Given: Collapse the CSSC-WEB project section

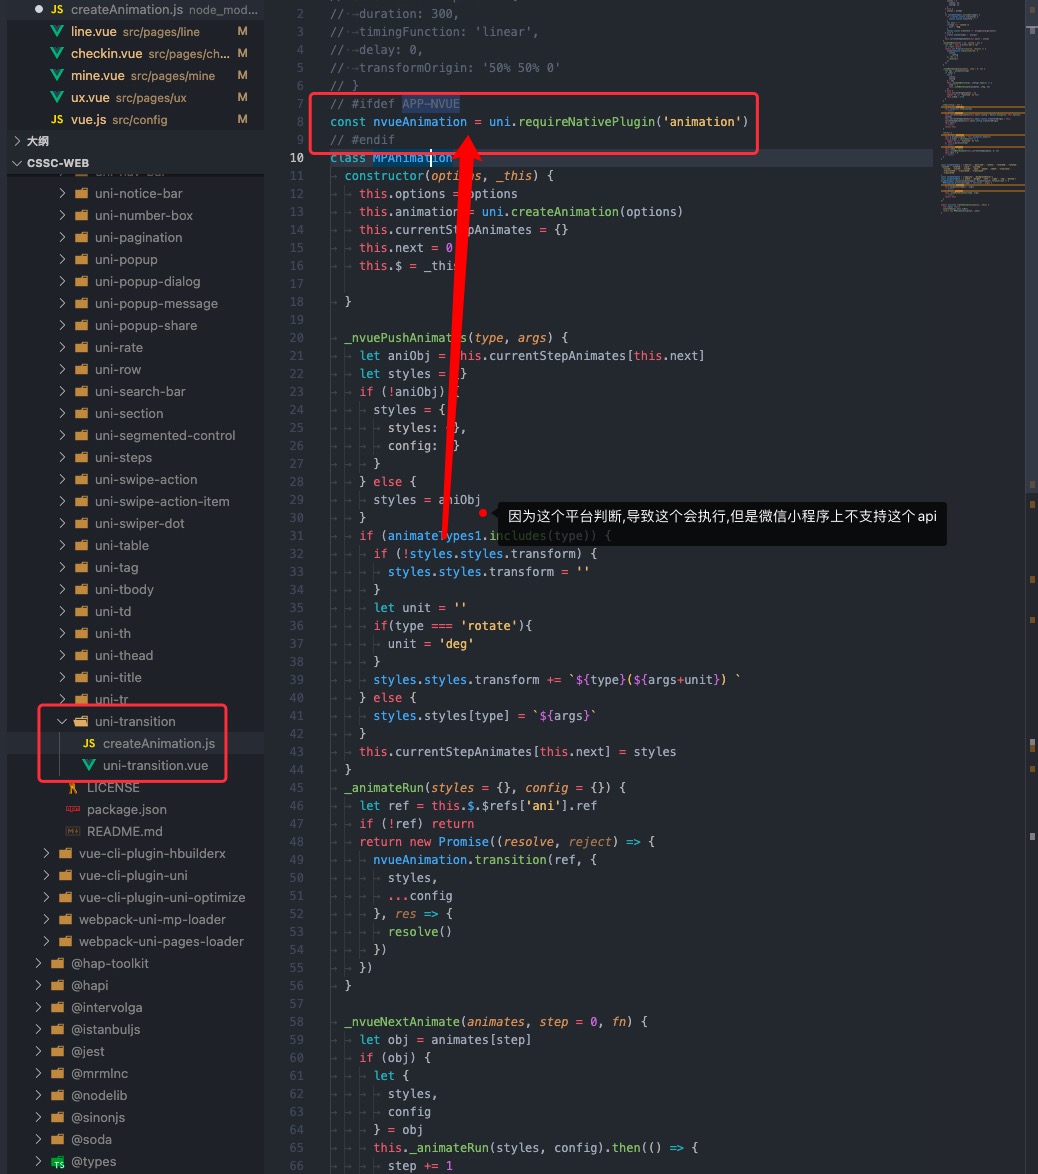Looking at the screenshot, I should tap(16, 163).
